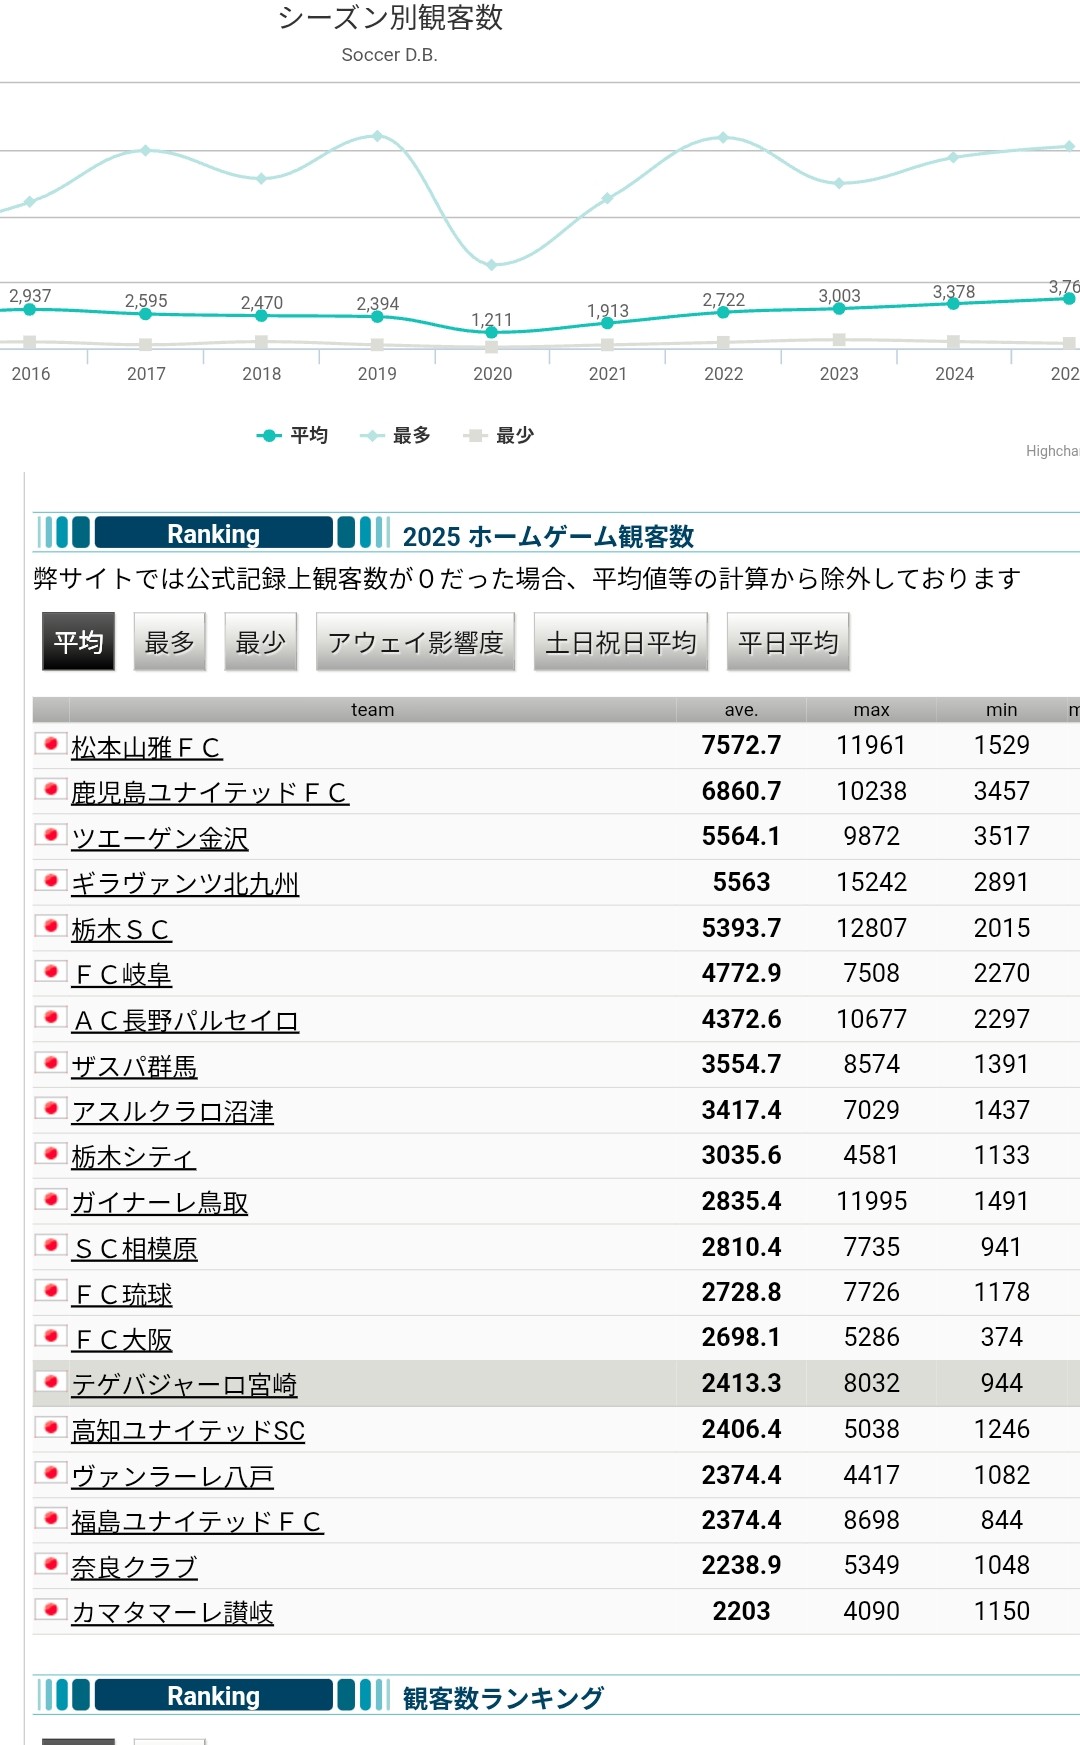Switch to the 最少 ranking tab
Image resolution: width=1080 pixels, height=1745 pixels.
pos(260,642)
